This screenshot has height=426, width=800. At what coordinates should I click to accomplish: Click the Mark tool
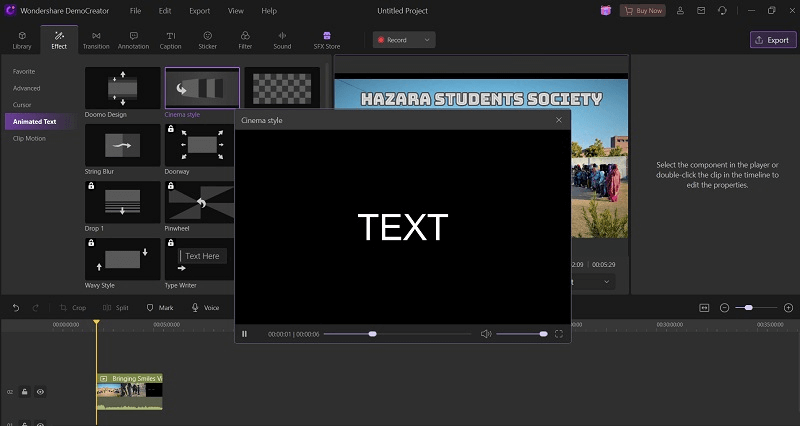(x=160, y=308)
